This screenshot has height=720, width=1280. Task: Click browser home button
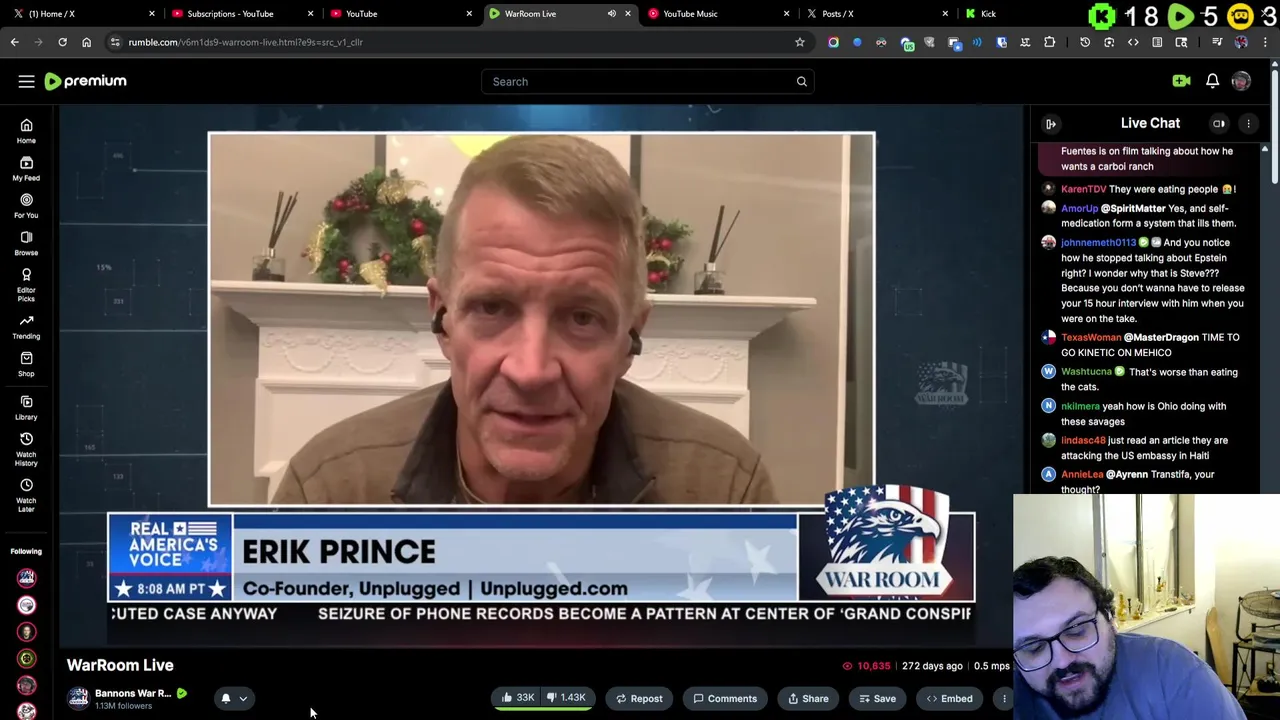[86, 42]
